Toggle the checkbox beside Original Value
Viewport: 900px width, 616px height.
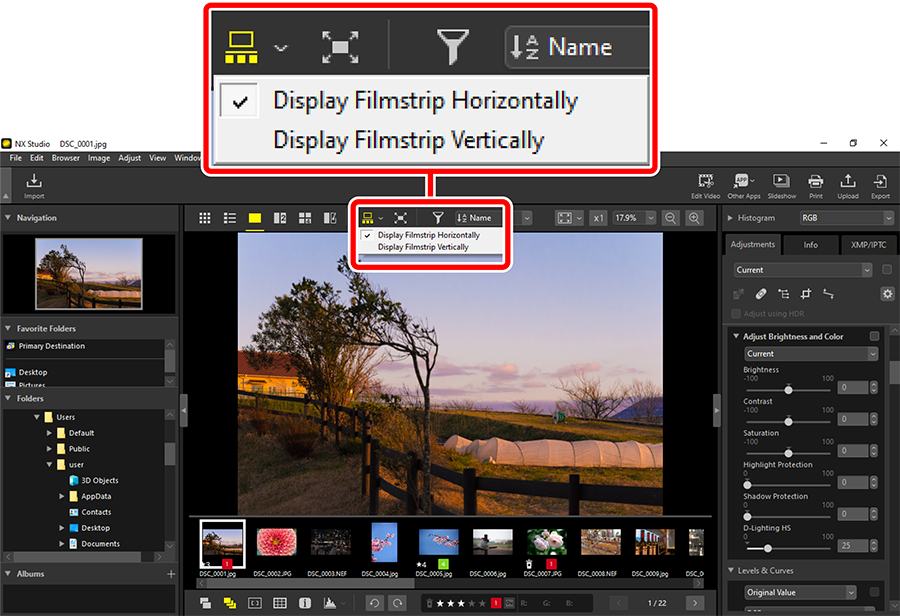pyautogui.click(x=874, y=592)
